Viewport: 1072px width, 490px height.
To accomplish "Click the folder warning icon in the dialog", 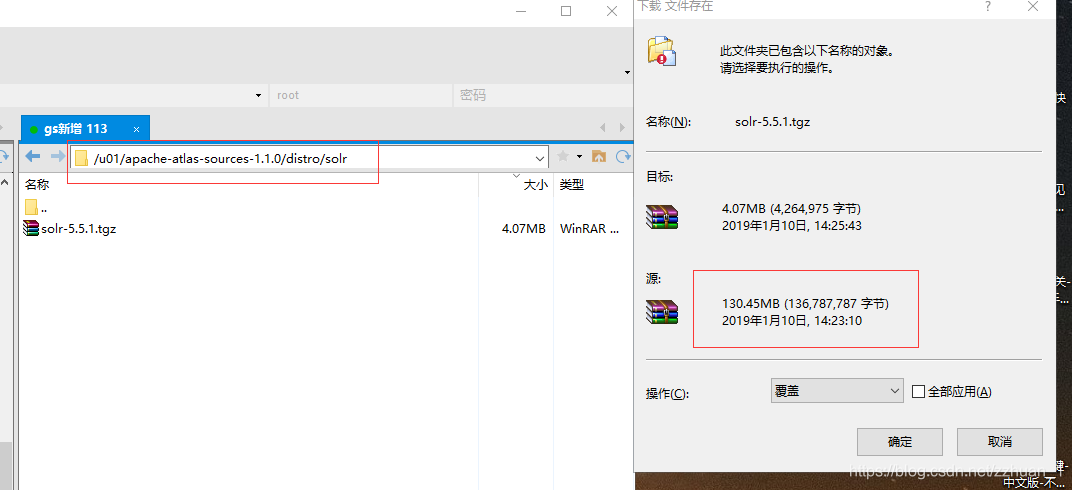I will click(x=662, y=51).
